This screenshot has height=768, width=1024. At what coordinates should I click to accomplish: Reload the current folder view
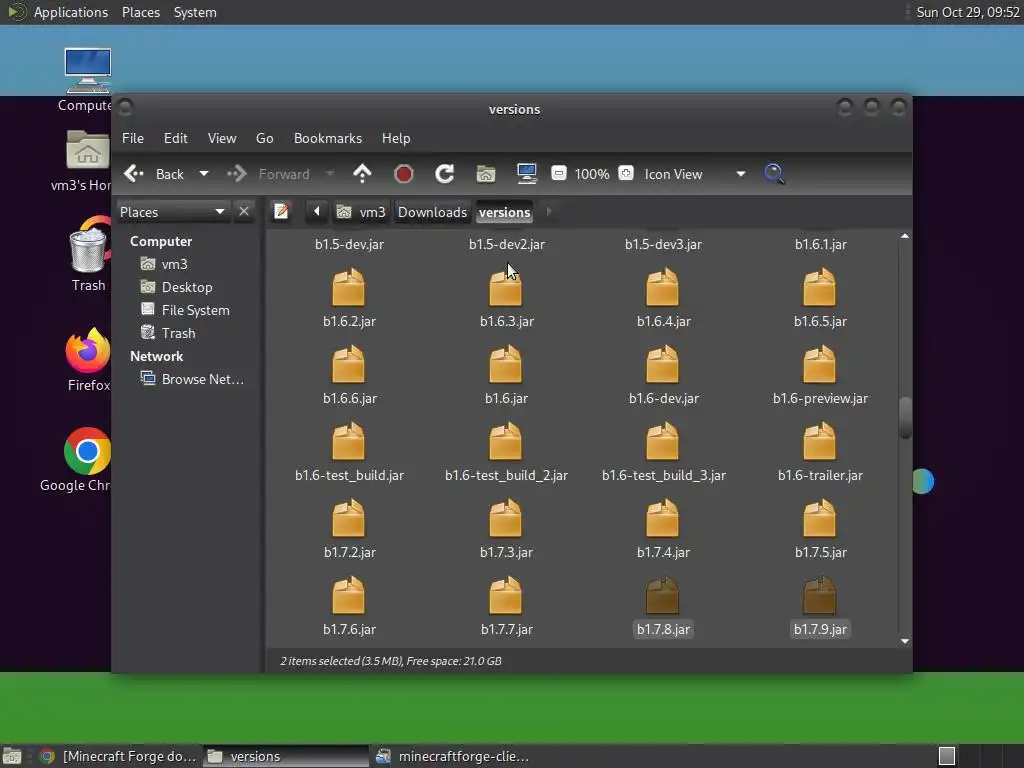[445, 174]
